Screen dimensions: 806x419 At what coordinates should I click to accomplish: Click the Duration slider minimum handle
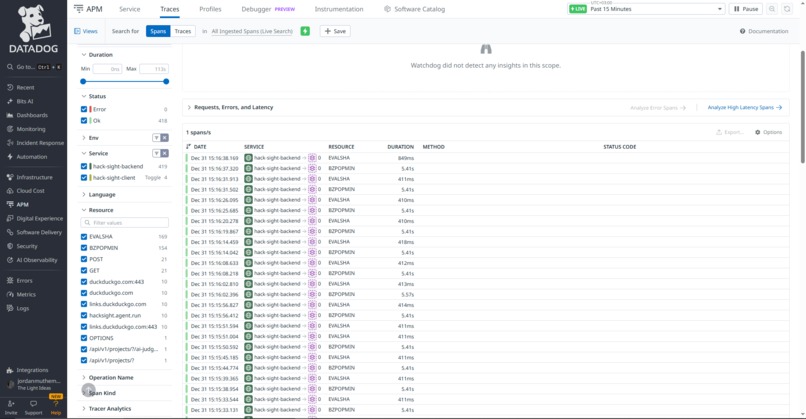pos(83,81)
